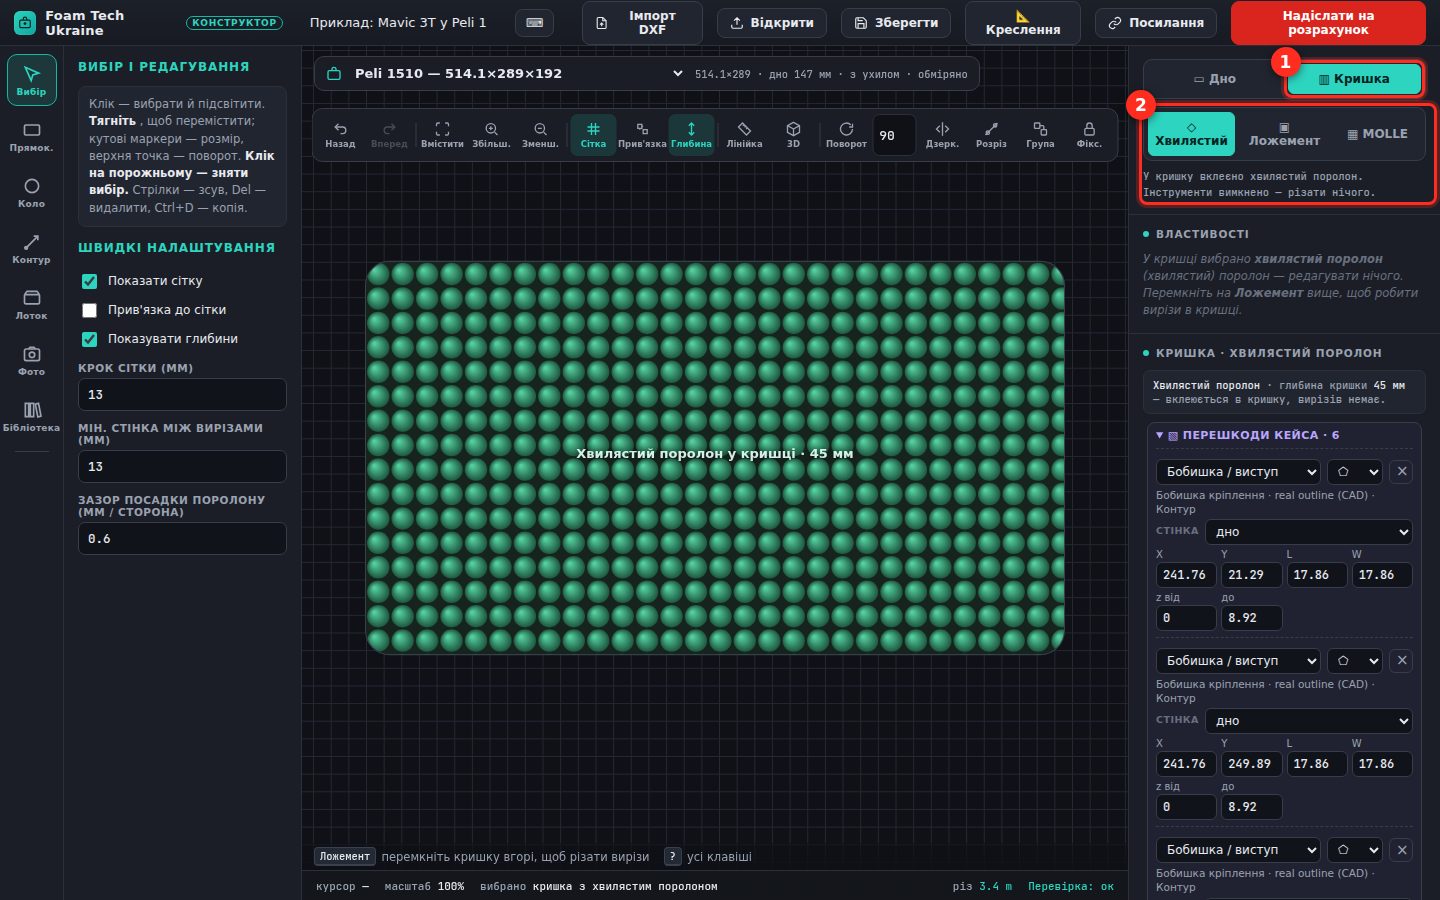Open the Бібліотека library
Viewport: 1440px width, 900px height.
click(x=31, y=417)
